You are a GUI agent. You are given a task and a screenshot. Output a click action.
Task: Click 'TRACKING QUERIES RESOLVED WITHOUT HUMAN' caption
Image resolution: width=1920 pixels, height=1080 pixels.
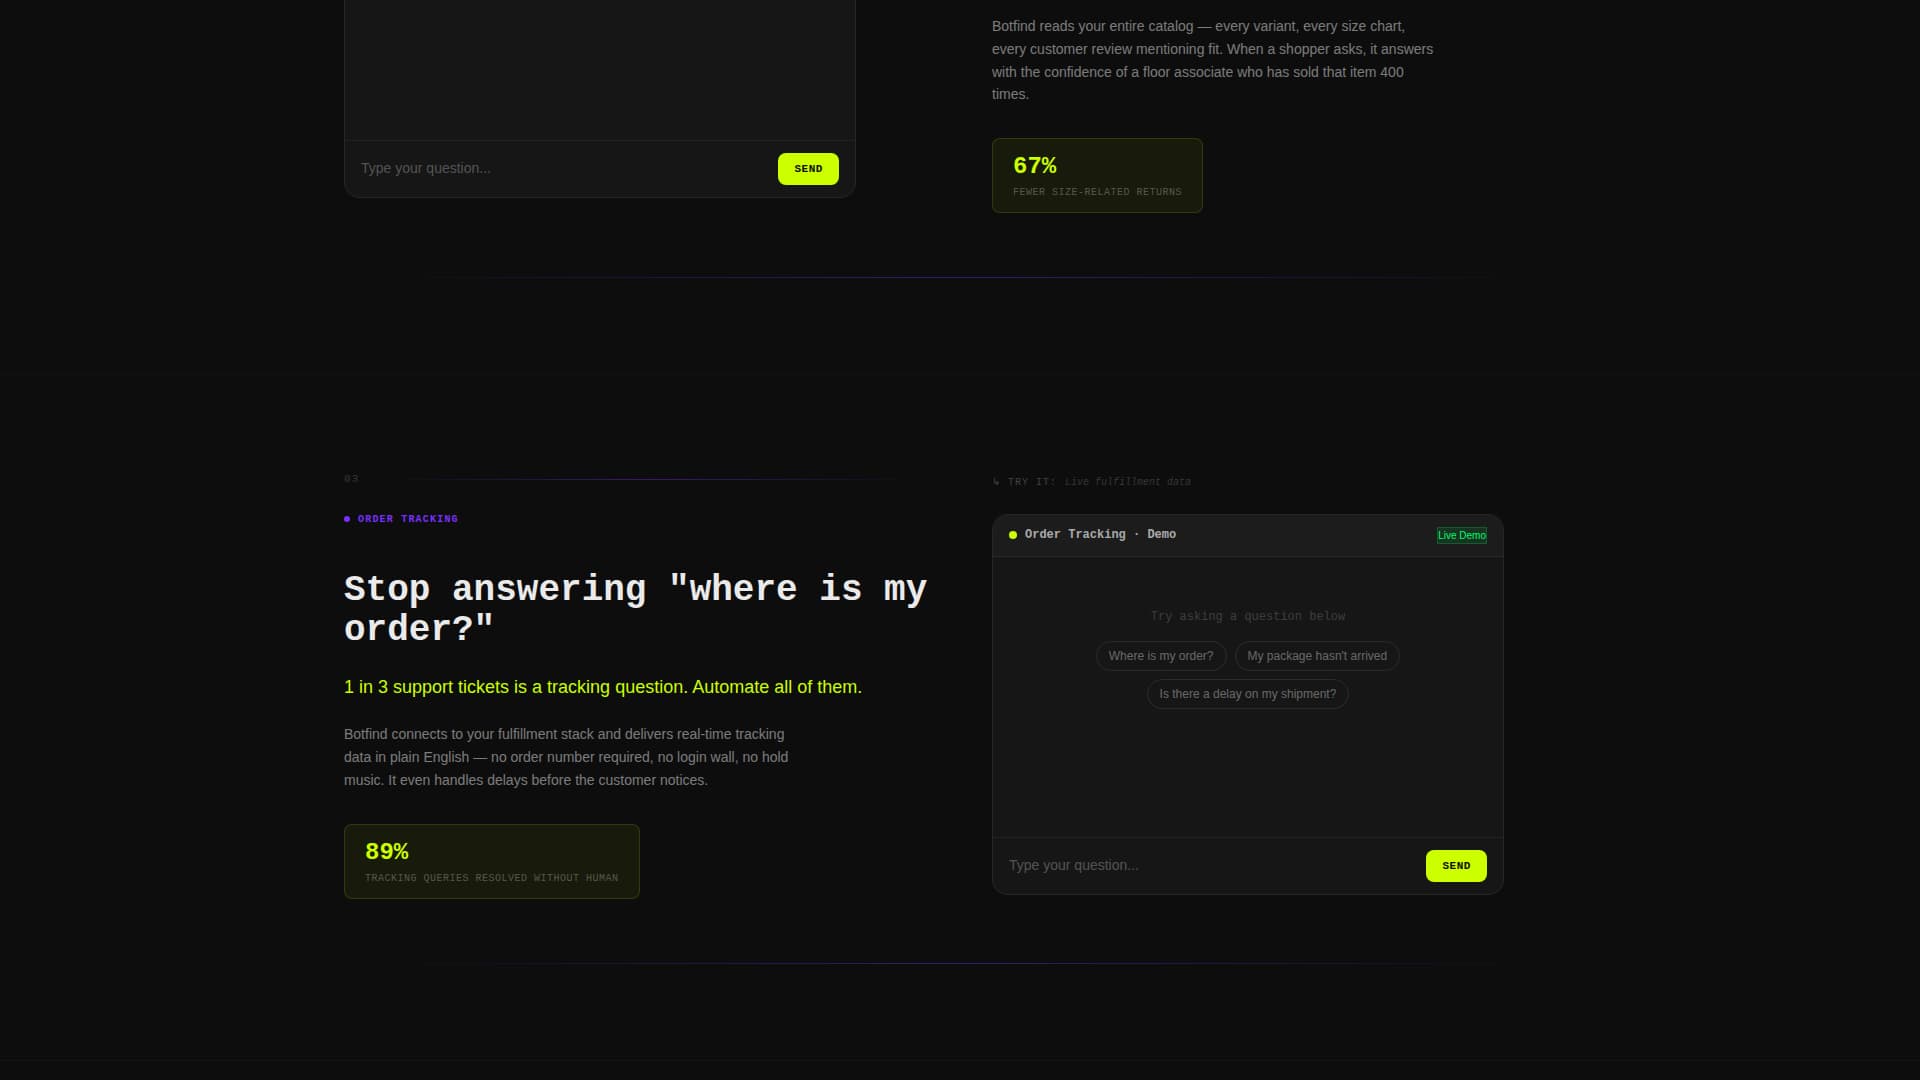491,878
